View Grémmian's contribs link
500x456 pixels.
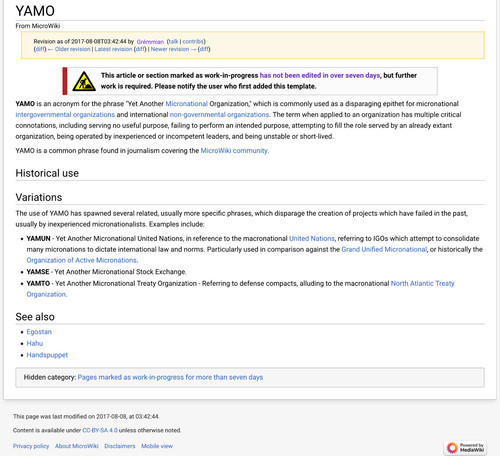pyautogui.click(x=193, y=41)
